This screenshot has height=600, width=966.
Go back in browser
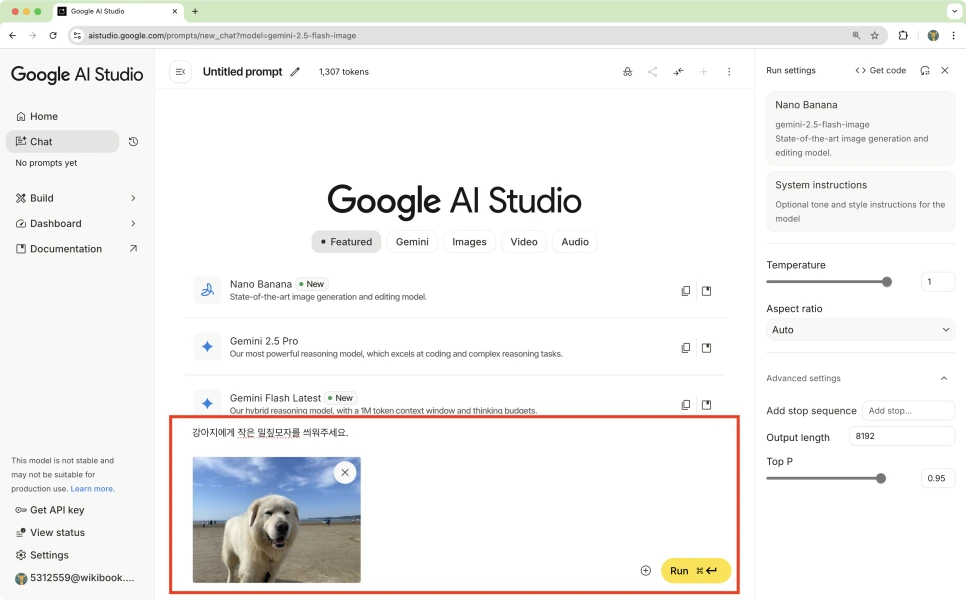coord(12,36)
